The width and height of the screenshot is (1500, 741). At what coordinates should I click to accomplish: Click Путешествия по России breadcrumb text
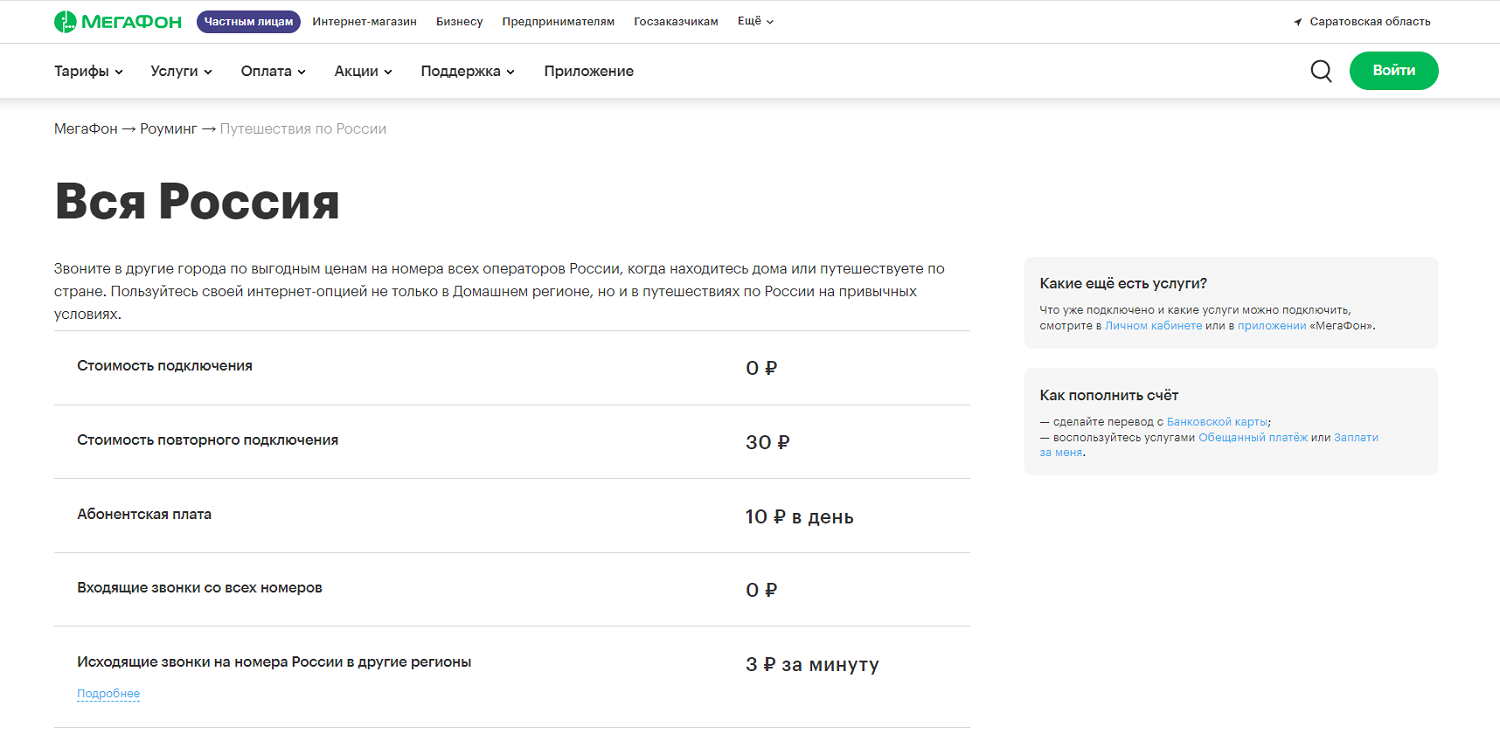coord(303,129)
